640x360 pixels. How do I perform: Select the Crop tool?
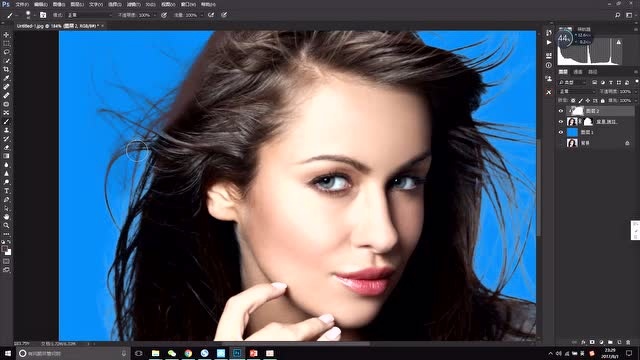pyautogui.click(x=6, y=69)
